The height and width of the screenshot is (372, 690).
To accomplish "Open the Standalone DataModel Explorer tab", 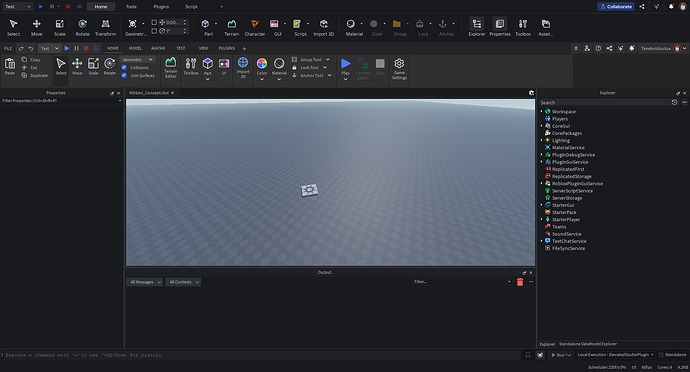I will tap(588, 344).
